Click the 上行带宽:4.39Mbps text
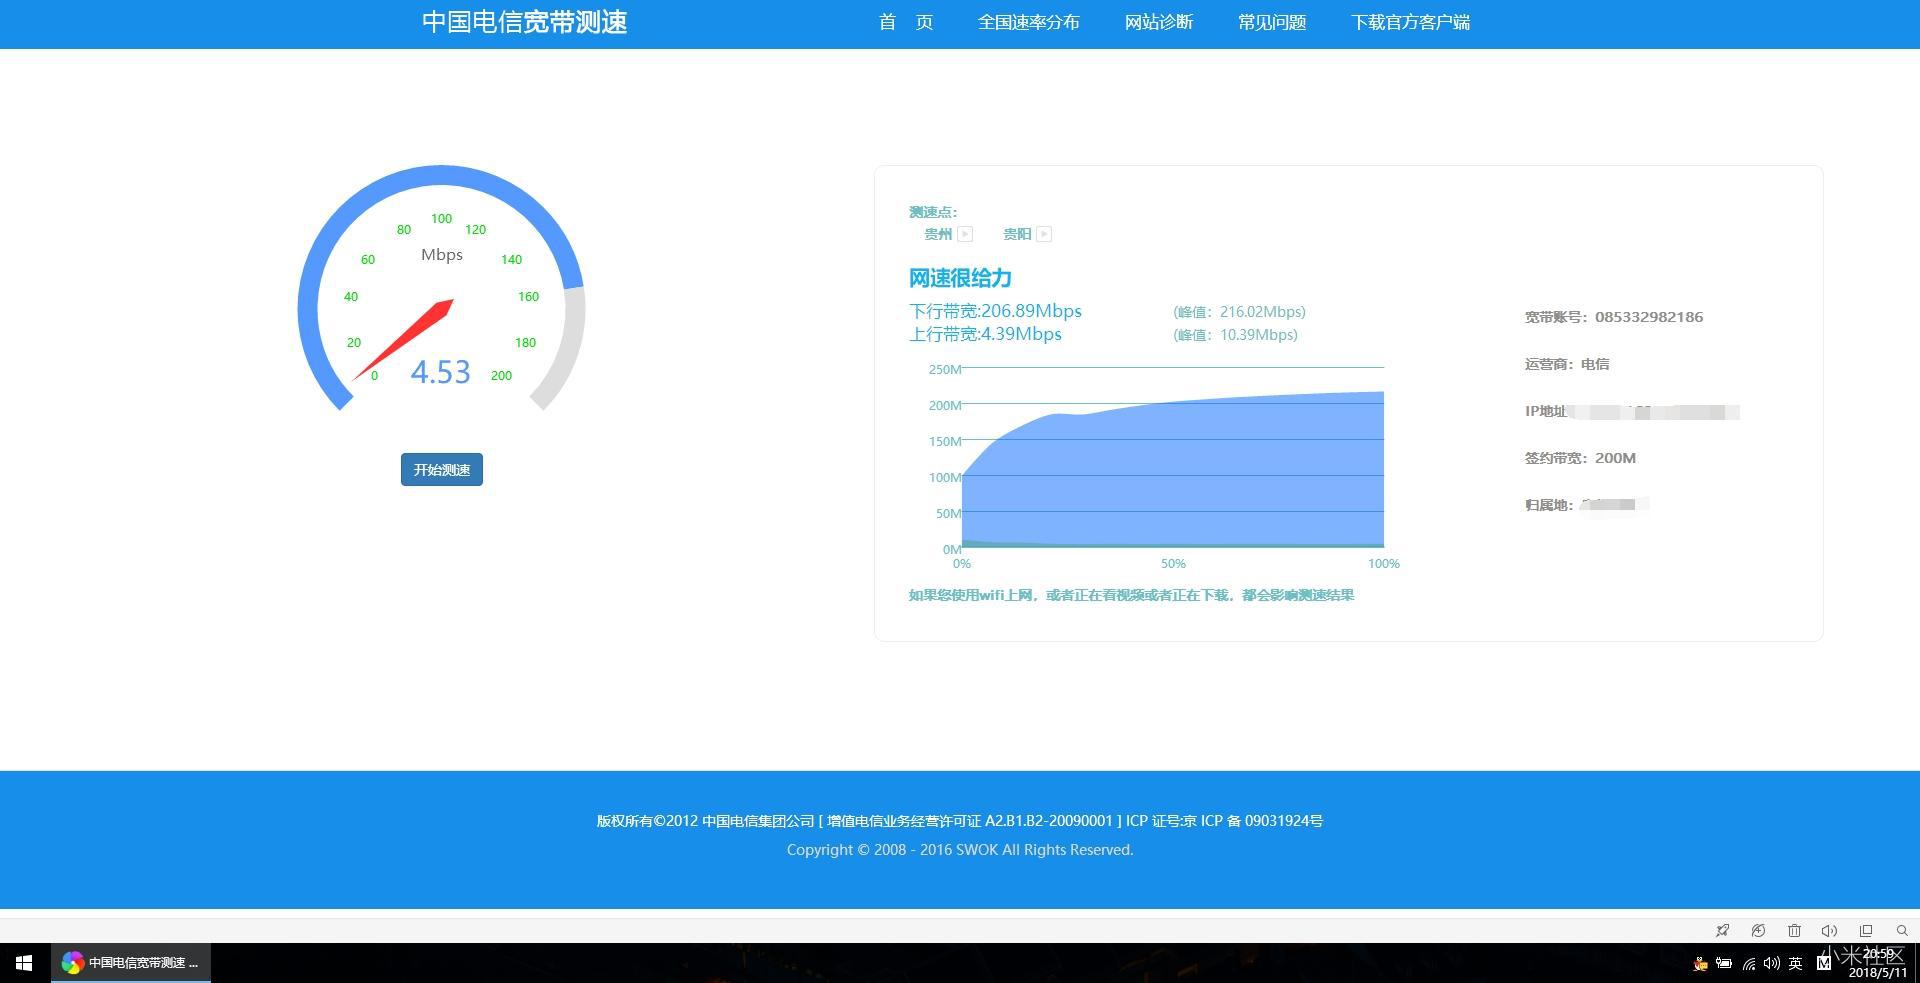 [x=985, y=334]
